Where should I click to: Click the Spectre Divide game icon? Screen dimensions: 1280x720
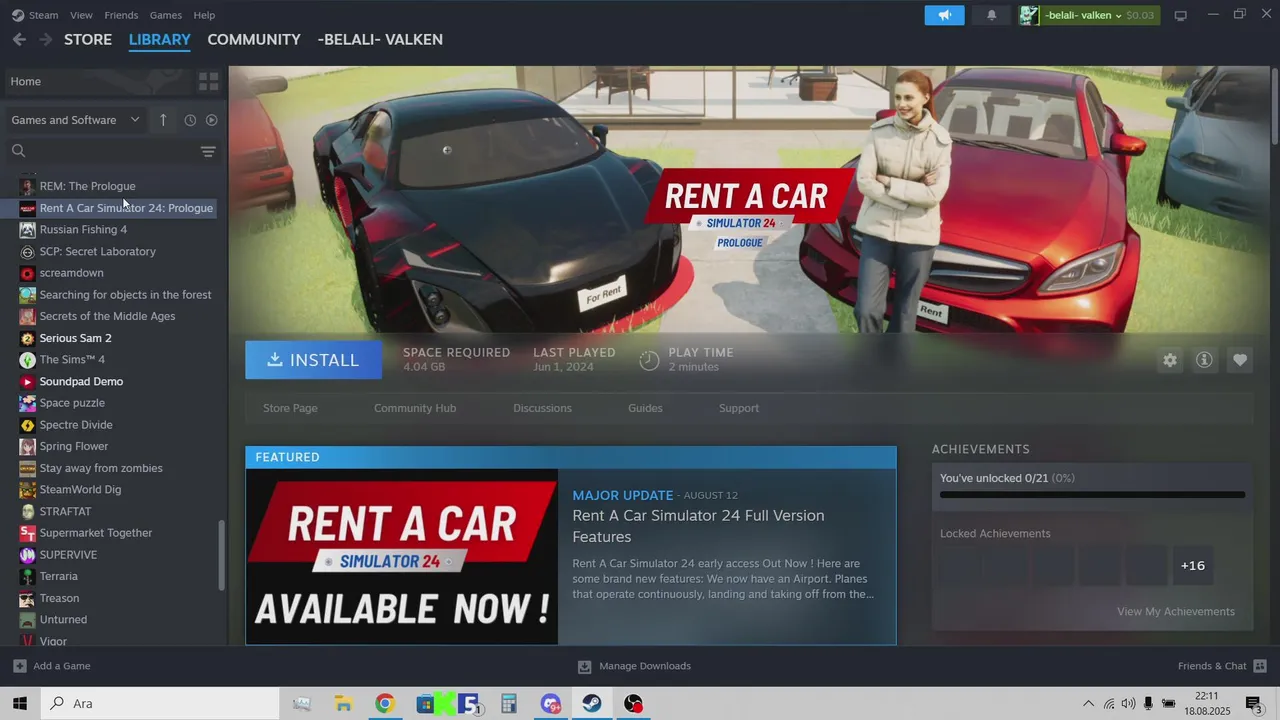[28, 425]
